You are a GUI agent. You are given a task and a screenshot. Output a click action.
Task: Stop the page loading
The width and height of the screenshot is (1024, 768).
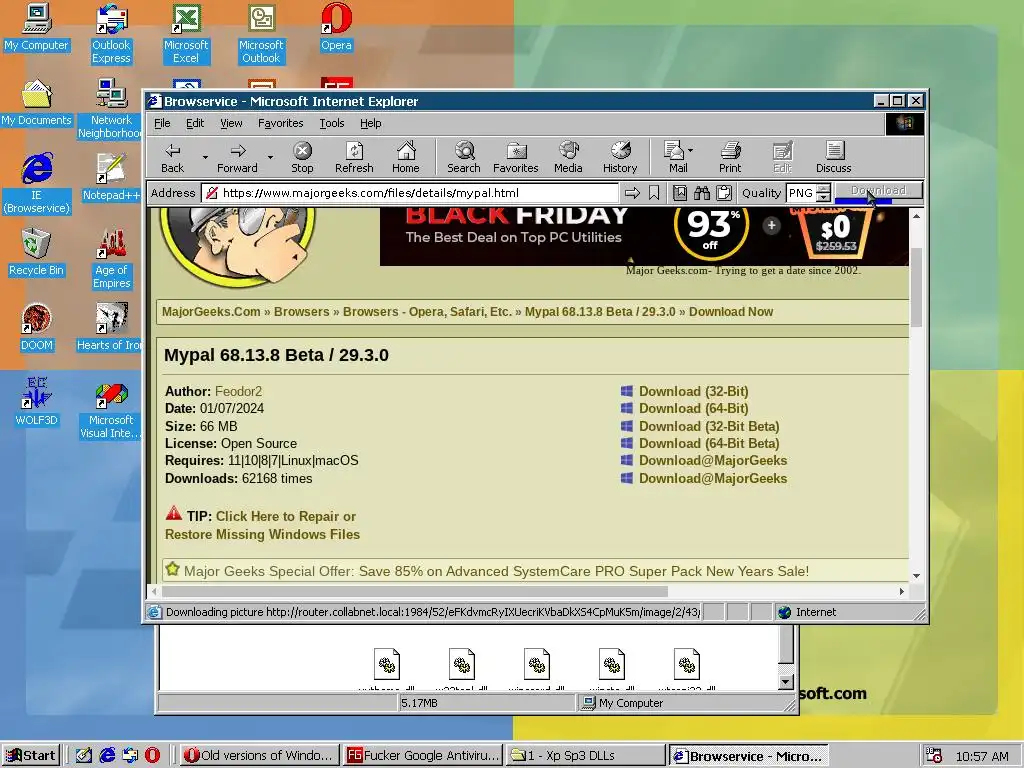point(302,158)
